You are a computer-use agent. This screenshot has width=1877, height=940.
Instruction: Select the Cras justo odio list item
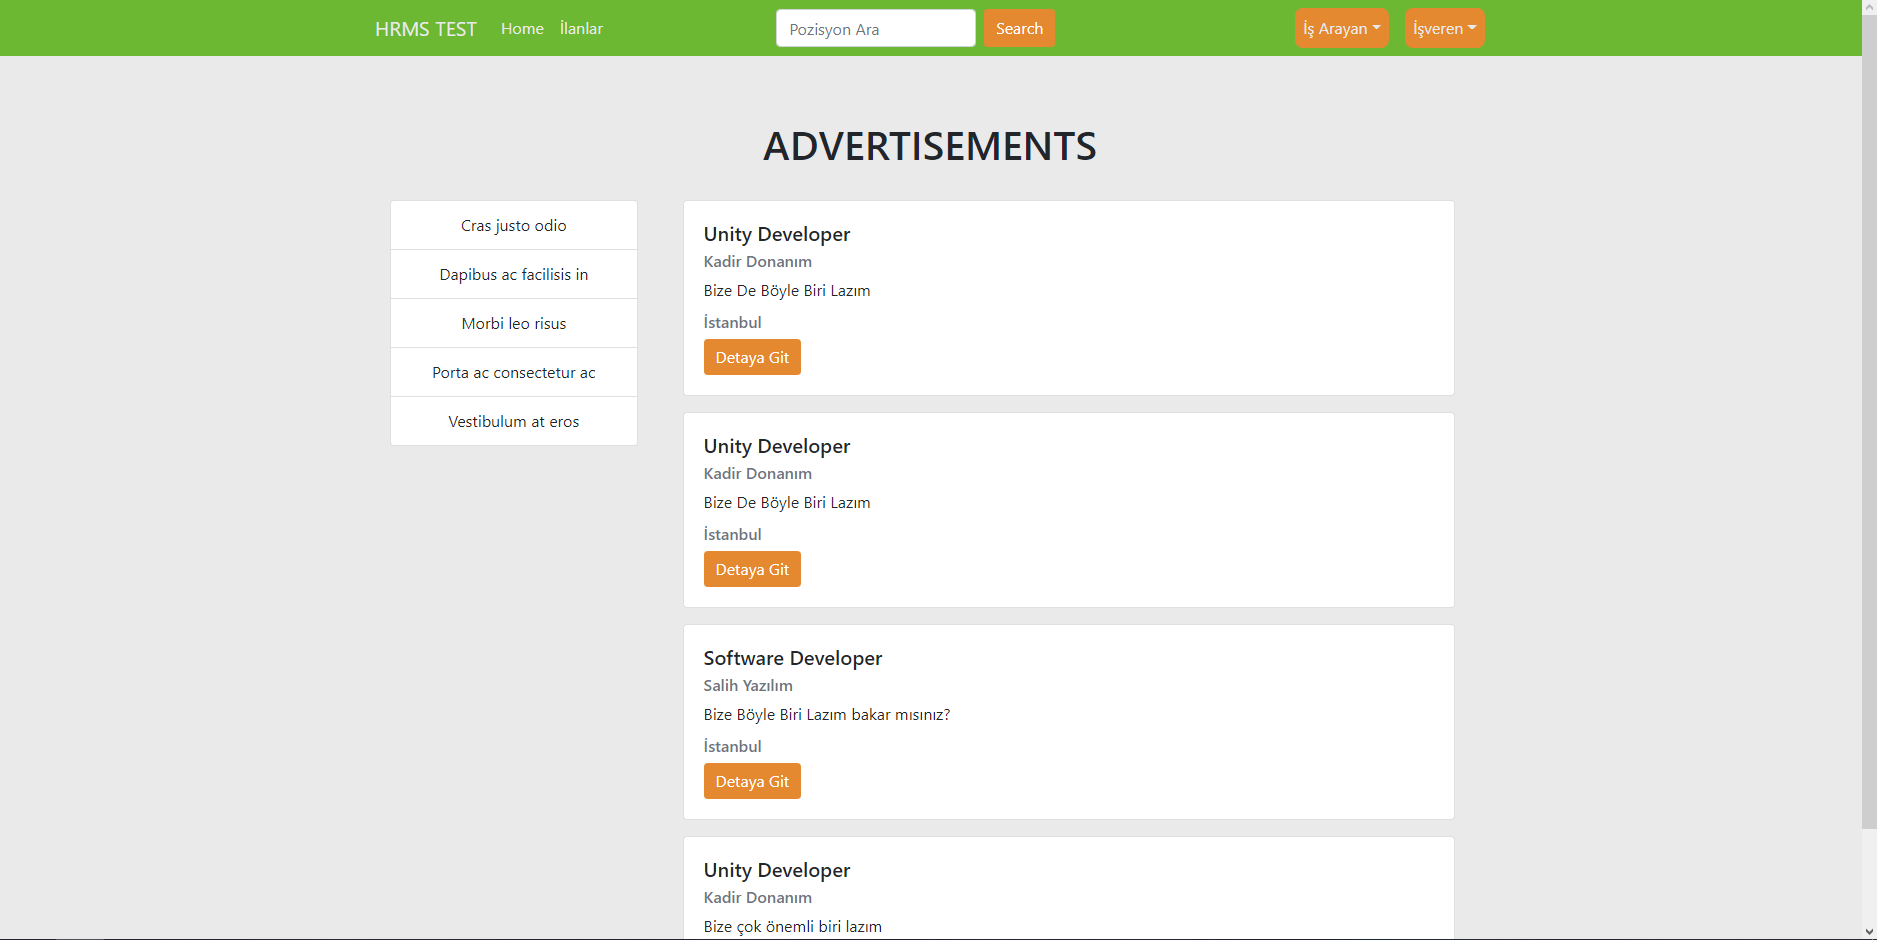click(514, 226)
